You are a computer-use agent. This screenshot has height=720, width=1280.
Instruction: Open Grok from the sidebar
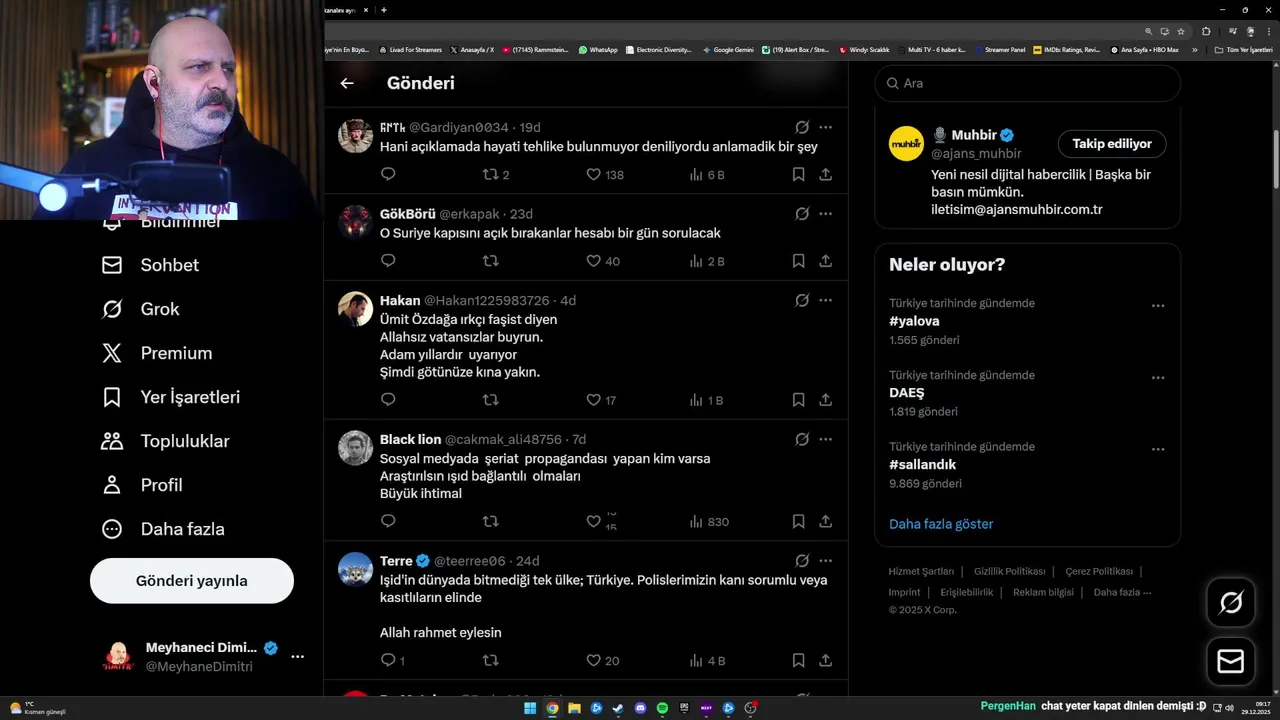click(140, 309)
